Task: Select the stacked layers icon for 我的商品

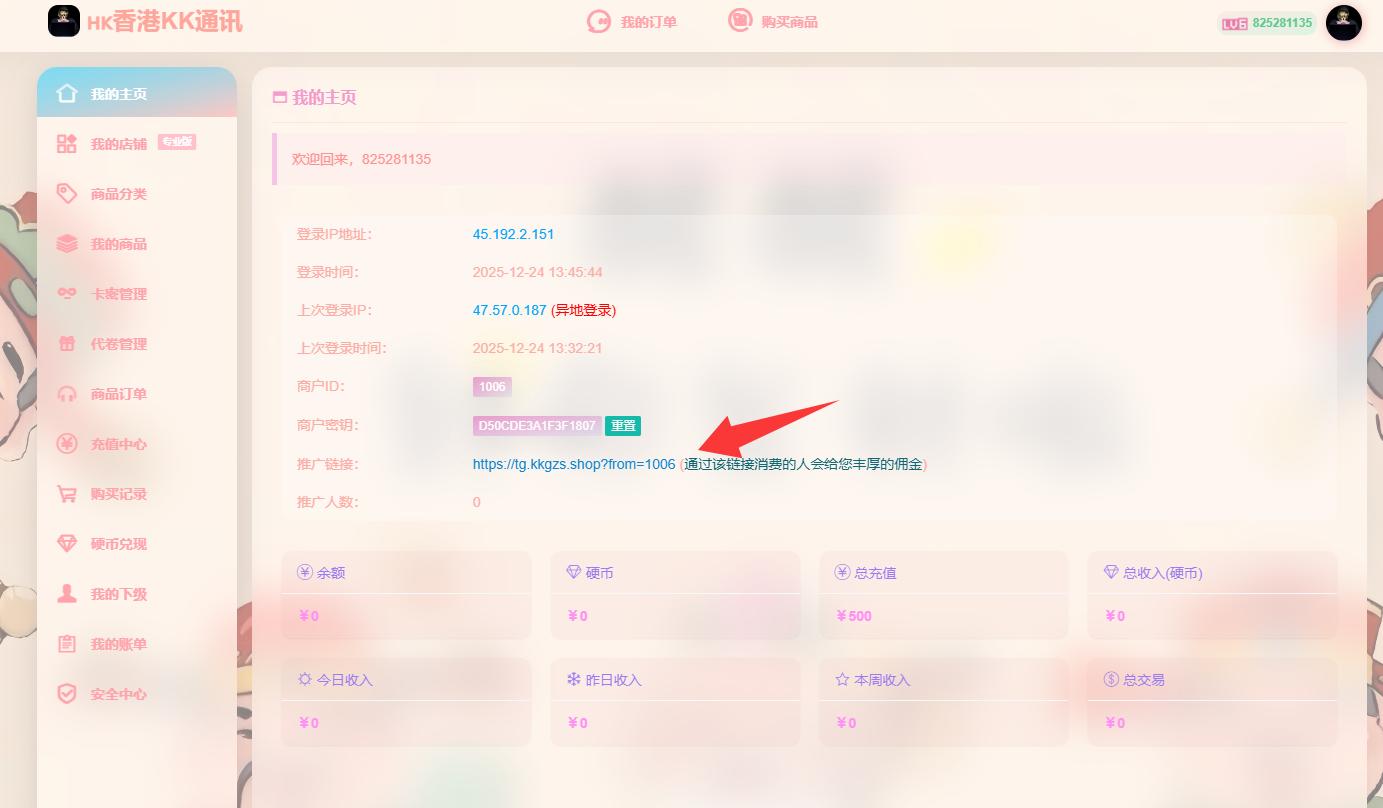Action: 67,244
